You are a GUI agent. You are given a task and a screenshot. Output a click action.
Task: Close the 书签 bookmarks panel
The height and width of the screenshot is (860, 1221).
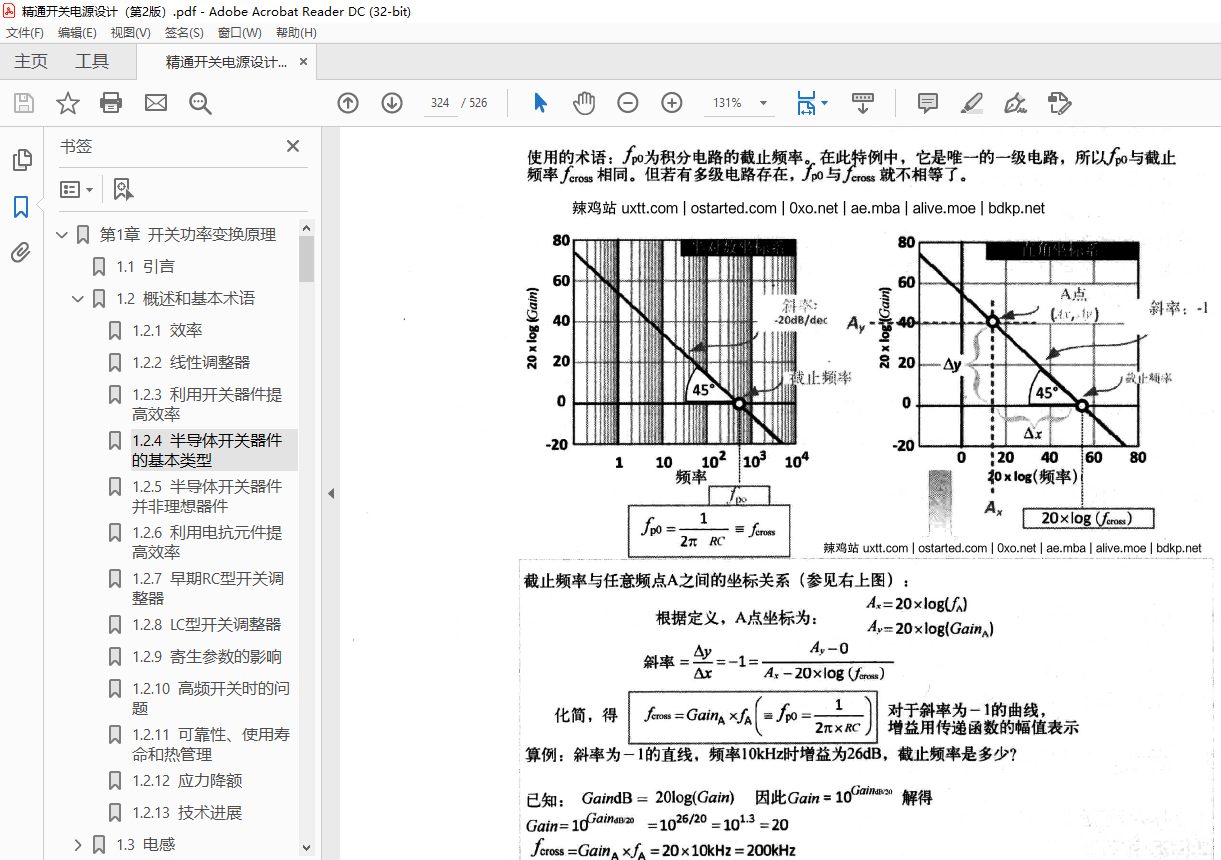tap(293, 146)
